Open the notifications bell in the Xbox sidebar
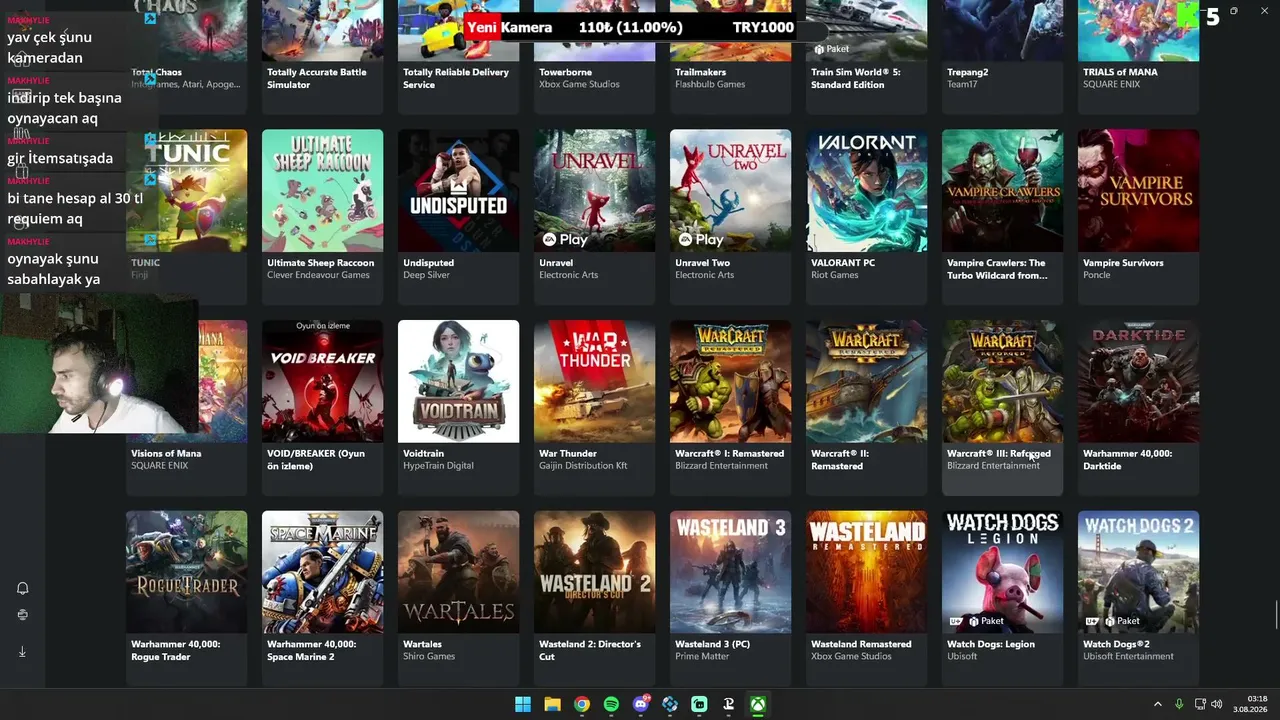1280x720 pixels. [x=22, y=588]
